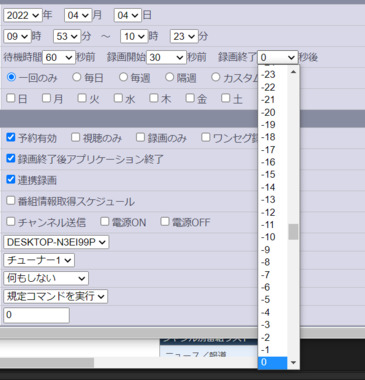Open the 録画開始 dropdown showing 30
This screenshot has height=380, width=365.
click(166, 57)
